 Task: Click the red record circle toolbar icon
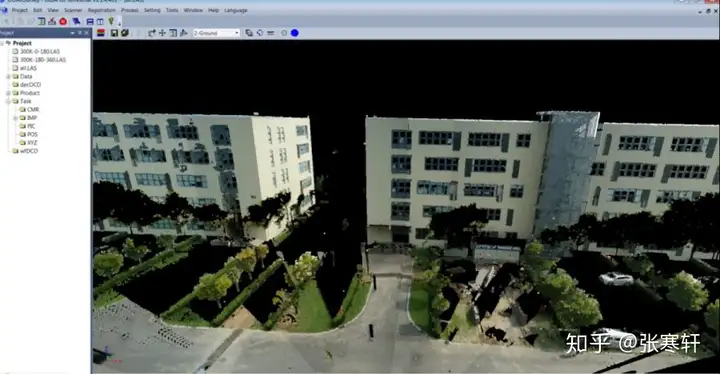(x=63, y=22)
